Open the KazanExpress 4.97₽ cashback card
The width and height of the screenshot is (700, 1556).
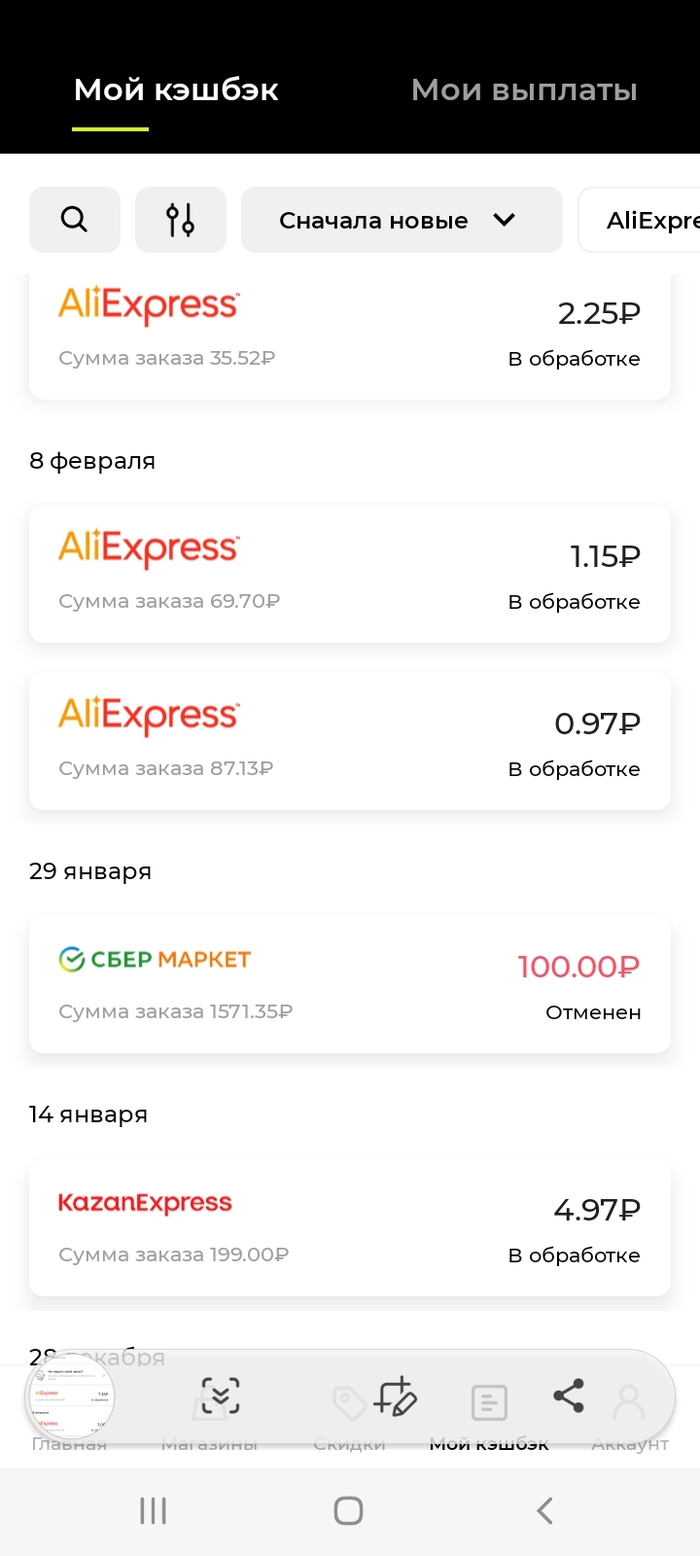(x=349, y=1226)
